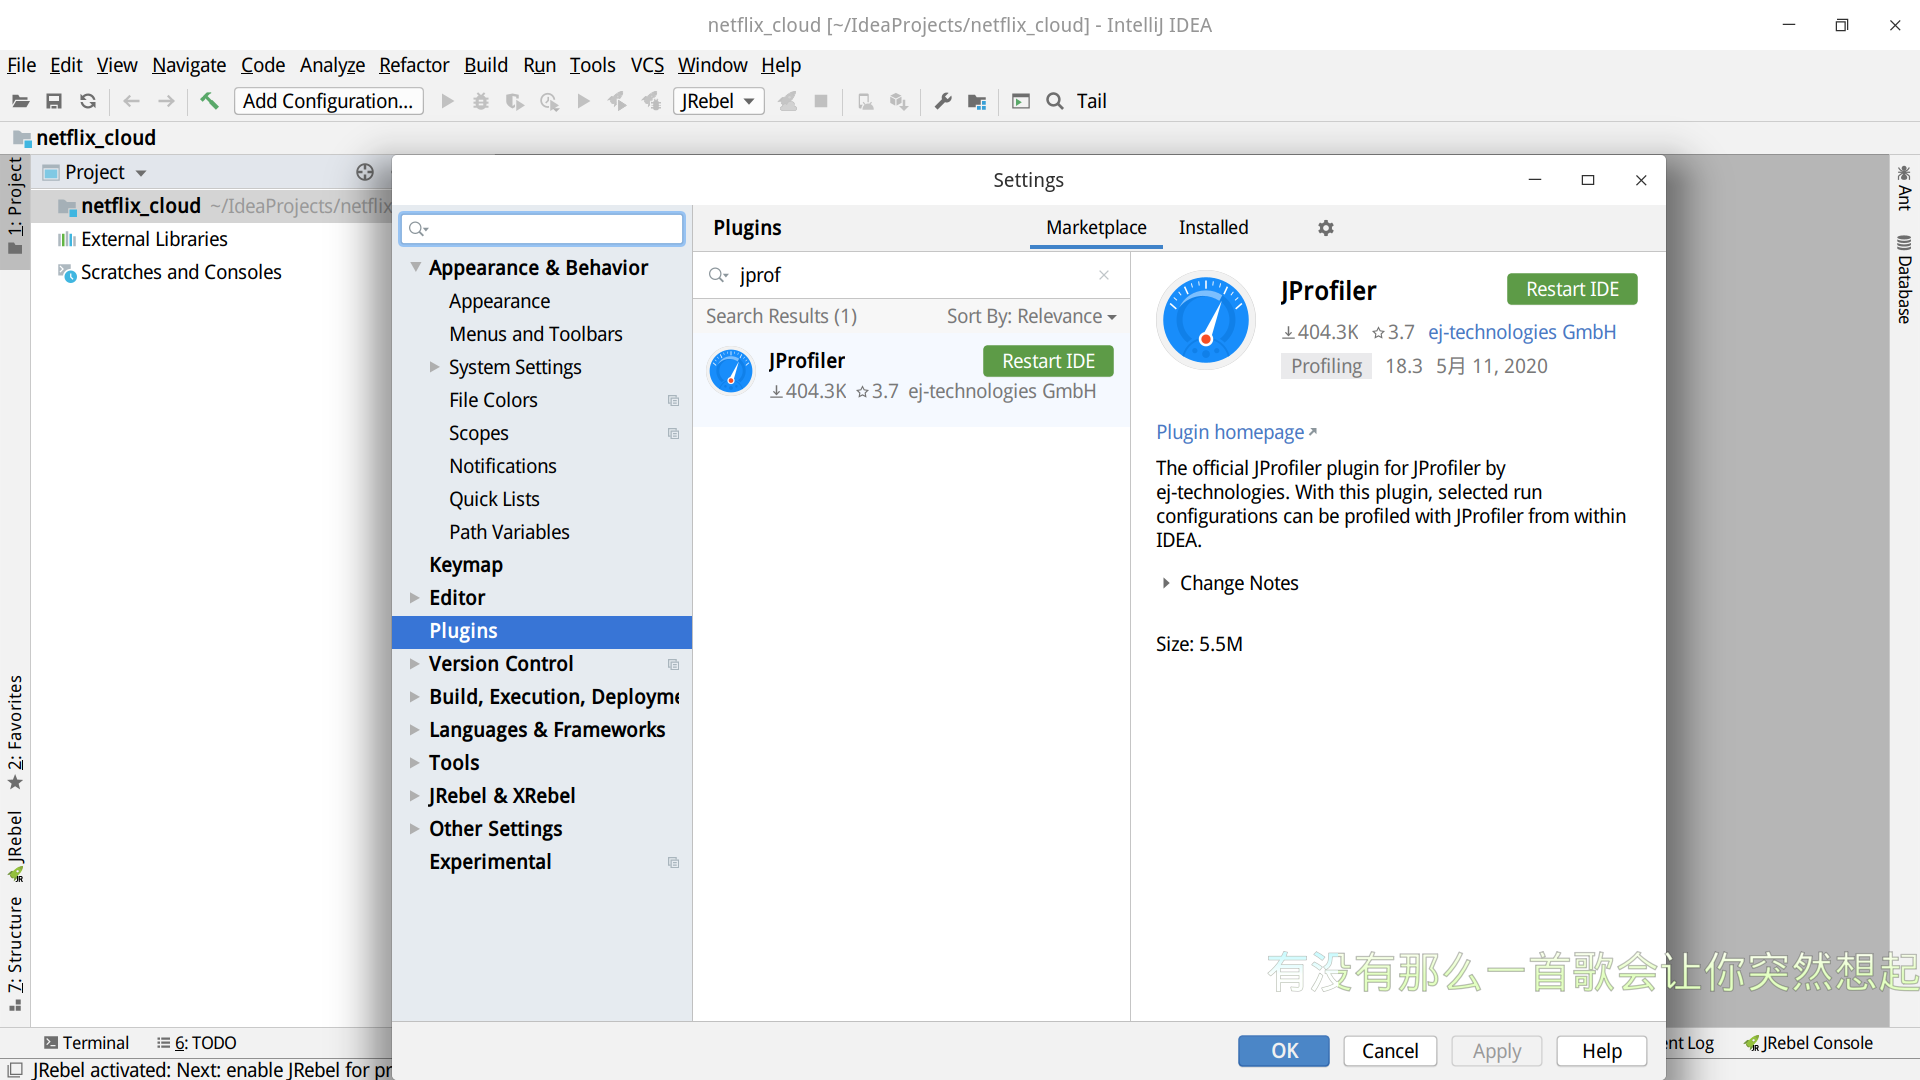Click the Stop square icon in toolbar
Screen dimensions: 1920x1080
(821, 101)
